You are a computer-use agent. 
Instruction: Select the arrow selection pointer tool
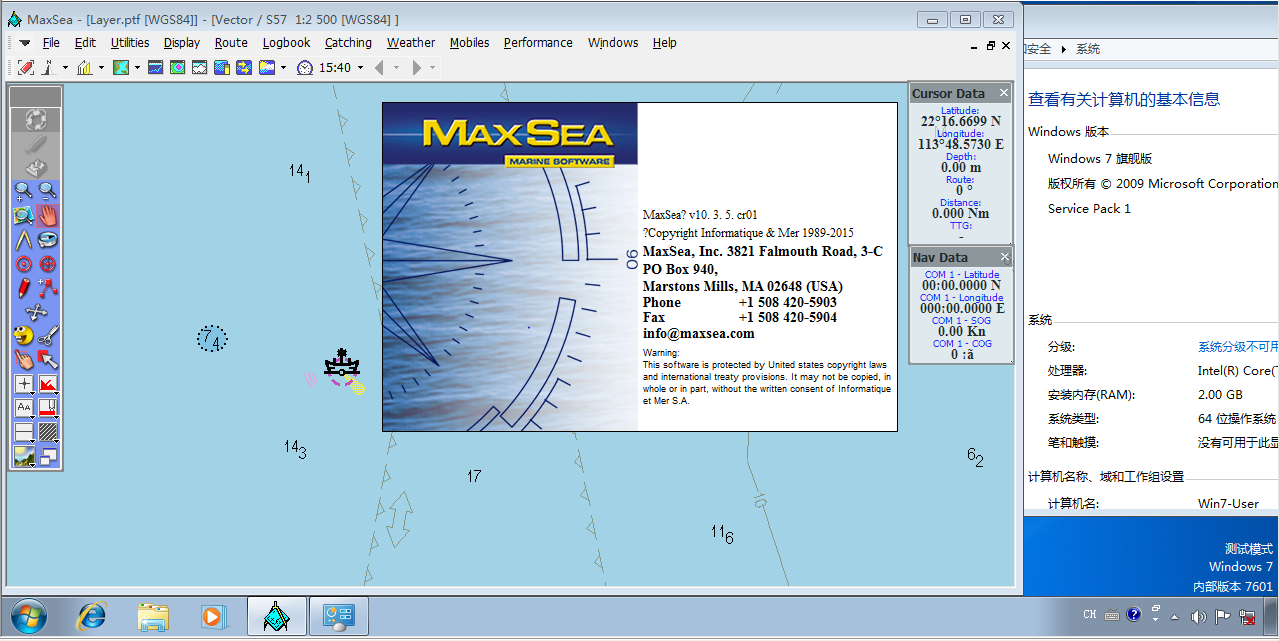click(x=48, y=359)
